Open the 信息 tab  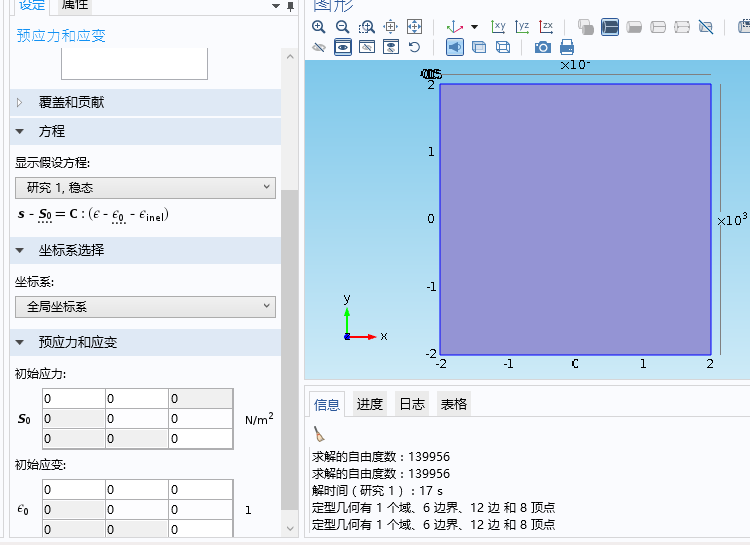tap(327, 405)
